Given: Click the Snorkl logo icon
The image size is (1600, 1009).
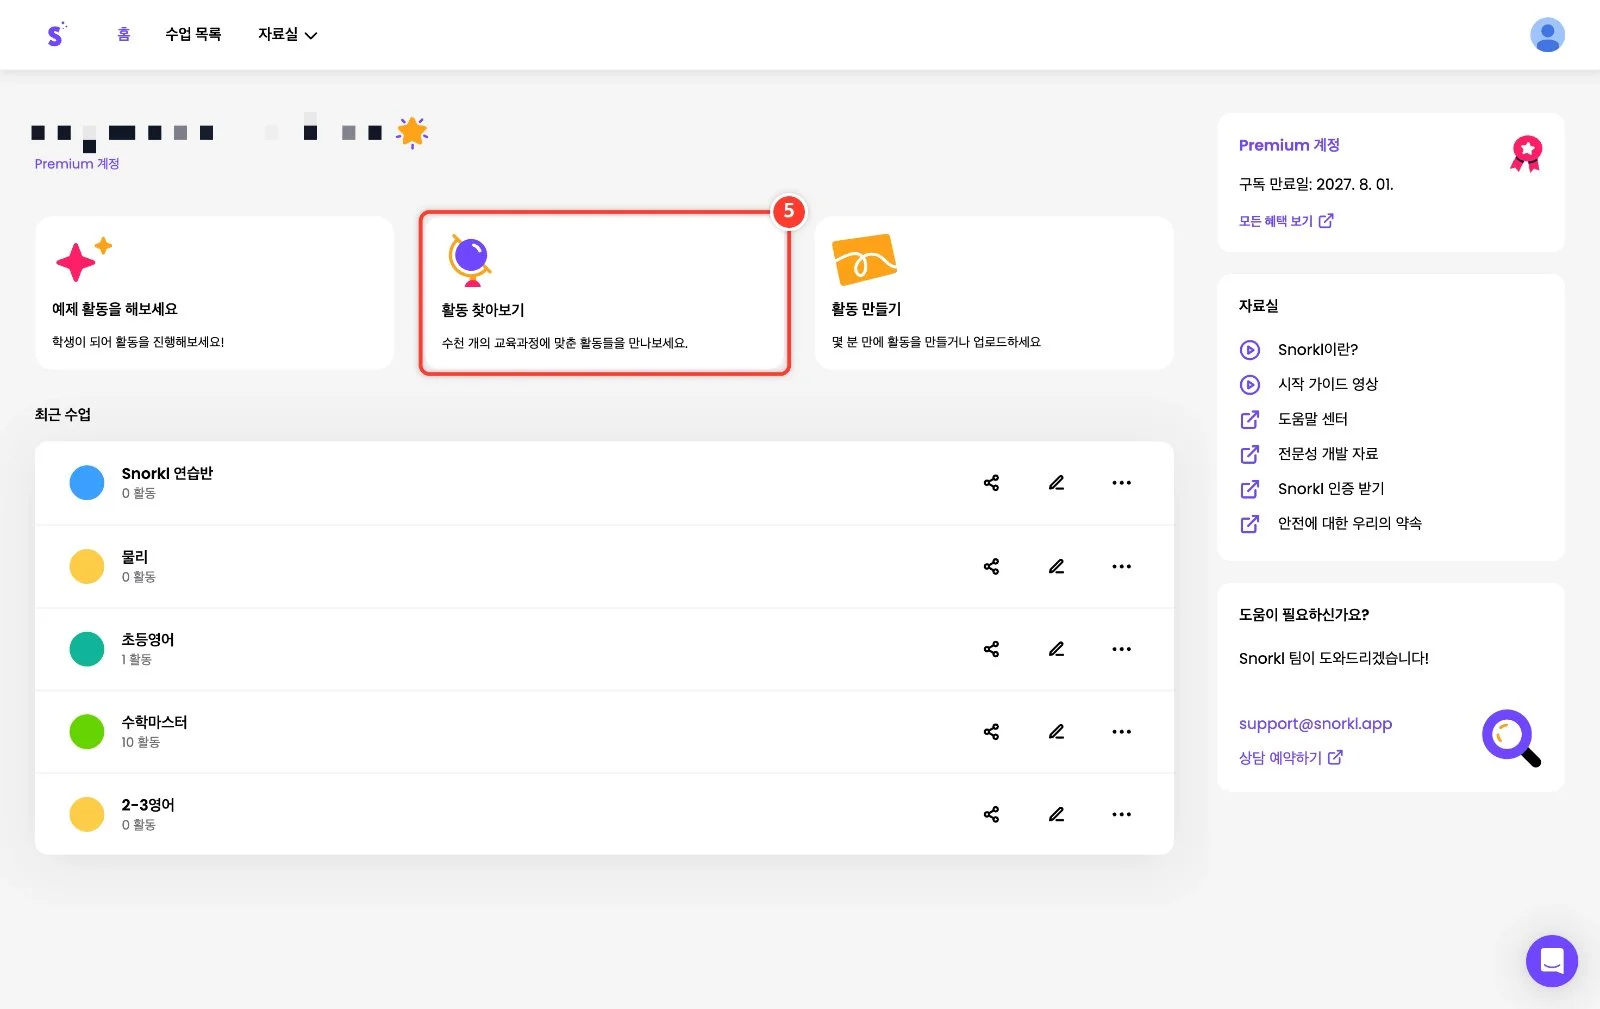Looking at the screenshot, I should [56, 34].
